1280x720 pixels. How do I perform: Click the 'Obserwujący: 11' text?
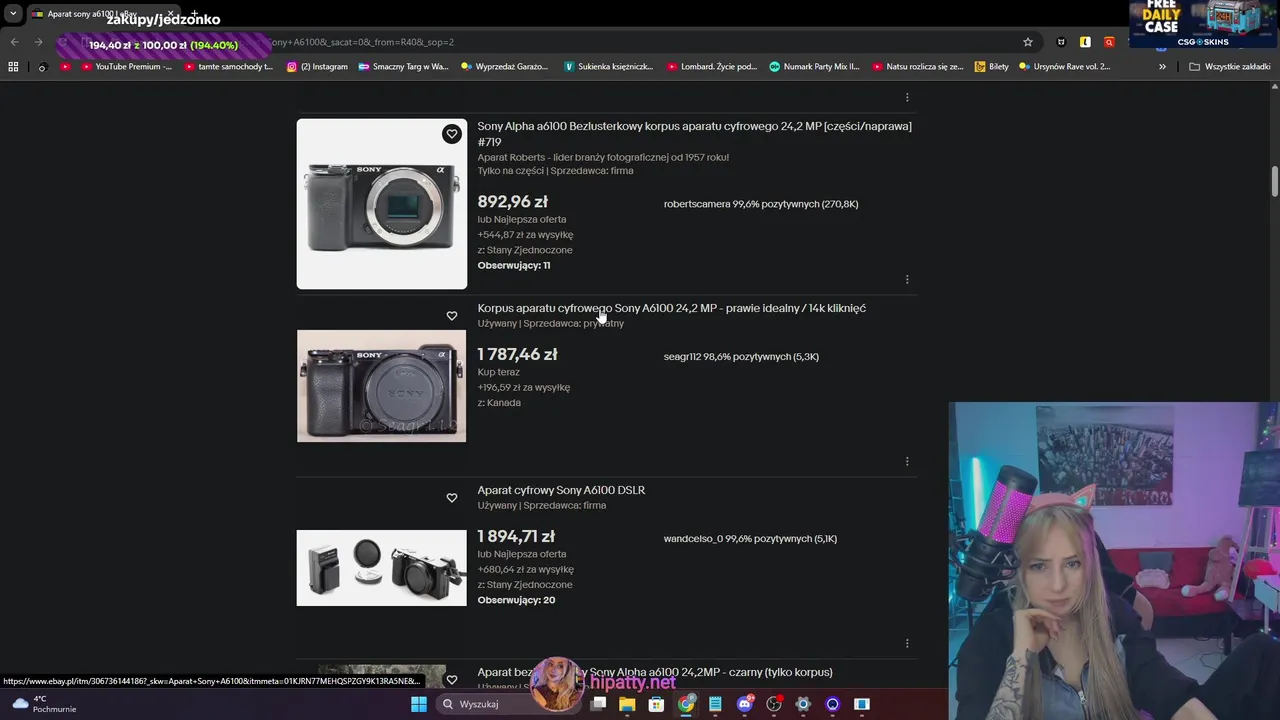point(514,266)
